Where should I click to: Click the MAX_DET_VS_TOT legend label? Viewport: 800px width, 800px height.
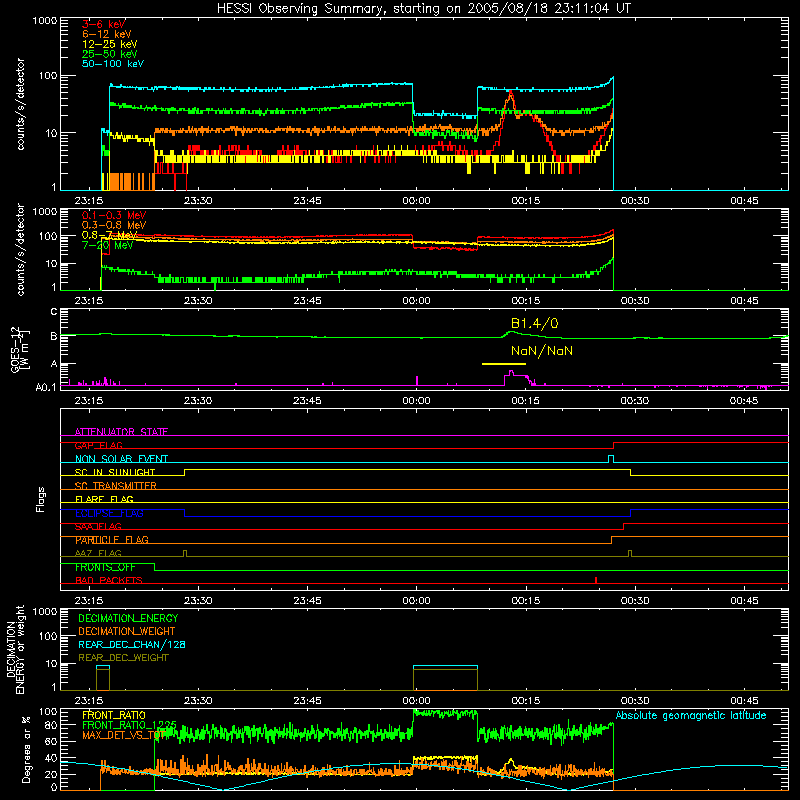click(x=124, y=735)
